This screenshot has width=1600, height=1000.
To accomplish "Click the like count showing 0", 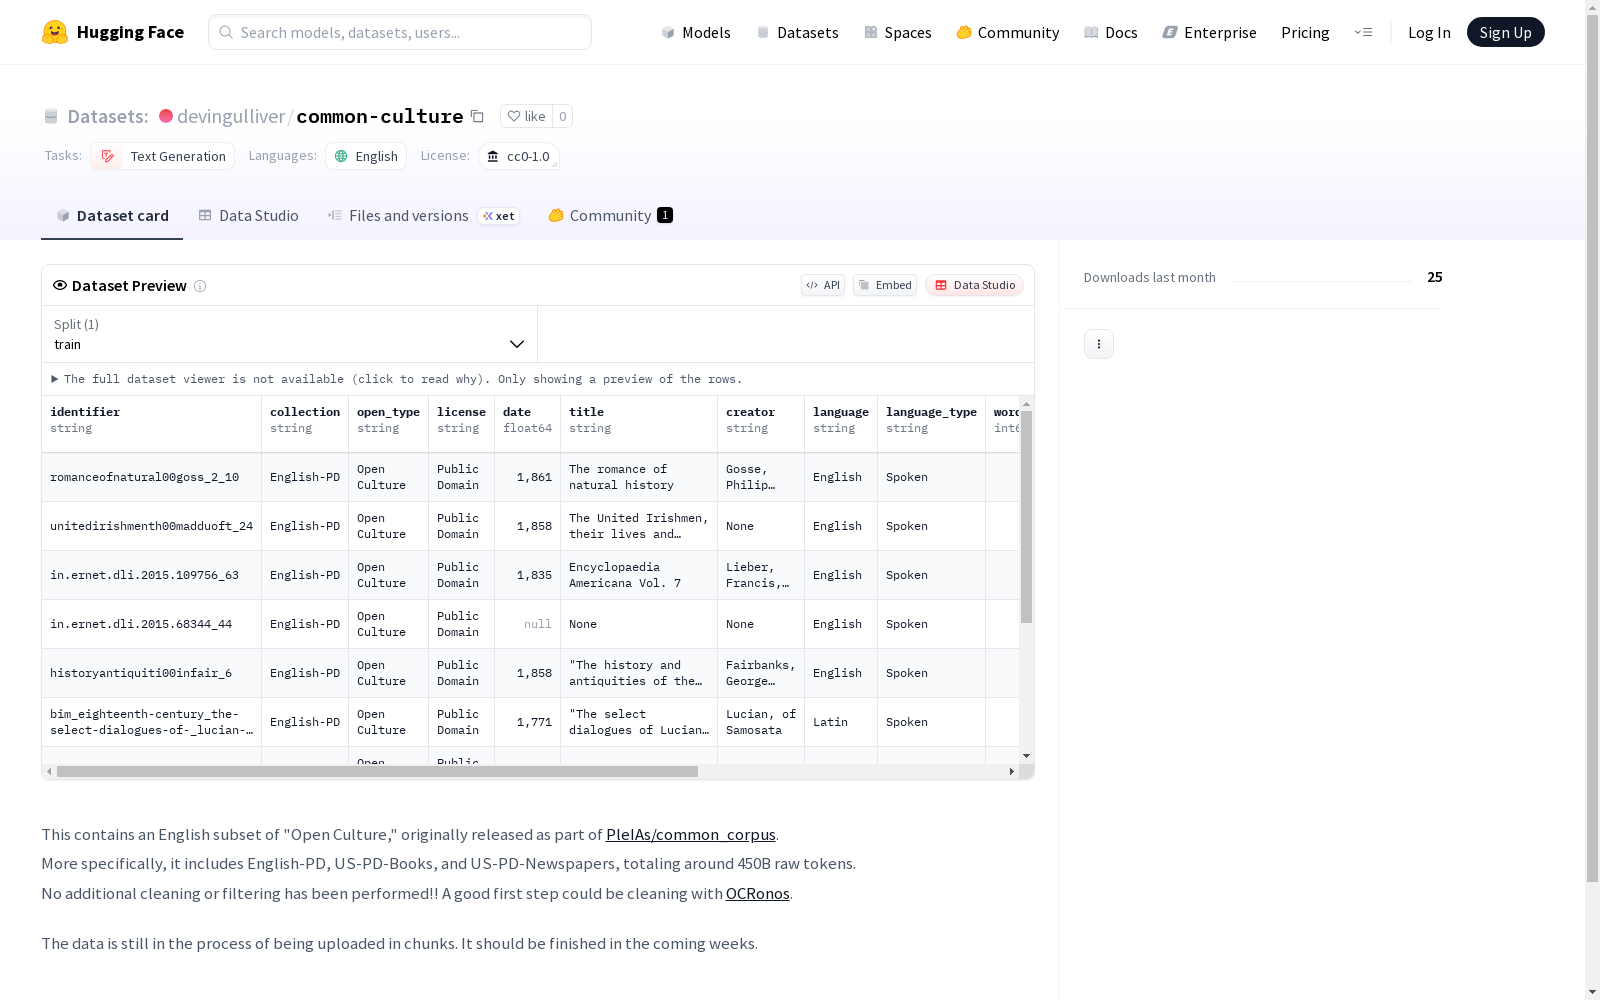I will point(563,116).
